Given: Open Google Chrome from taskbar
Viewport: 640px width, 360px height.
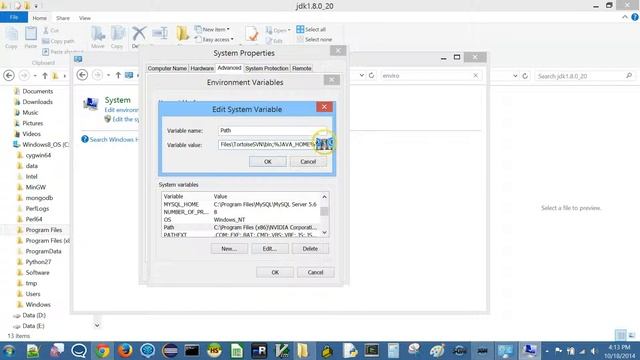Looking at the screenshot, I should point(102,351).
